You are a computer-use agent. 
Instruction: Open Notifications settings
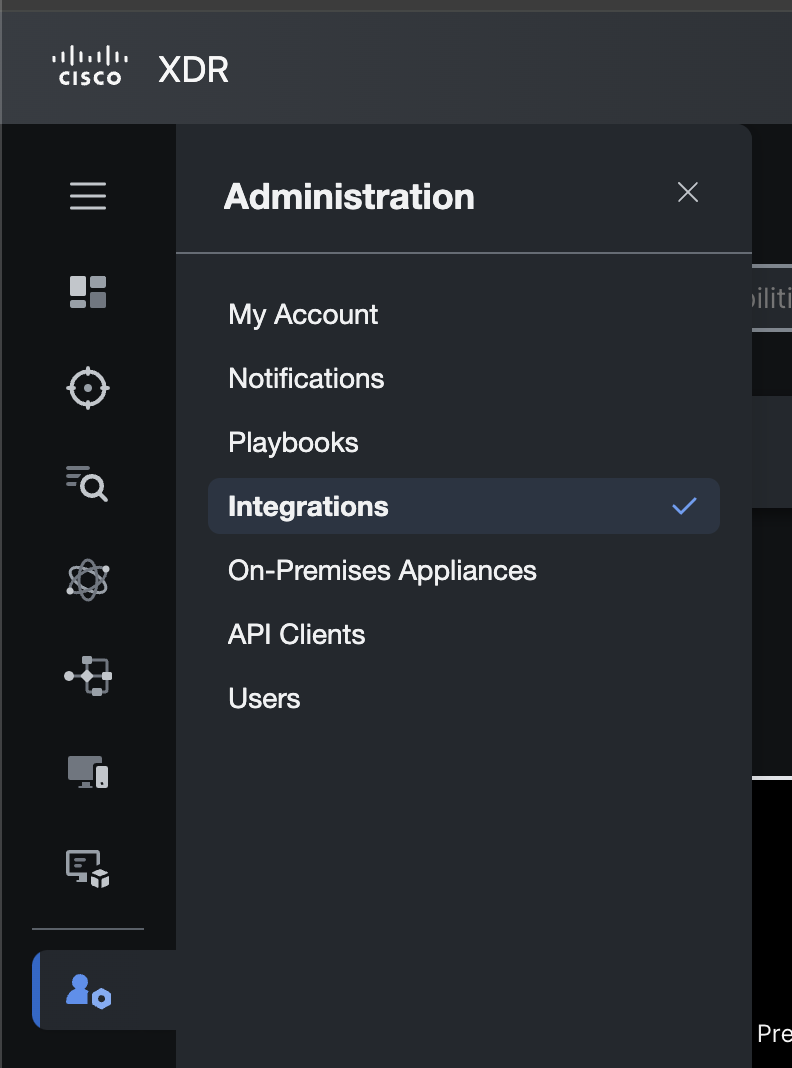(306, 378)
